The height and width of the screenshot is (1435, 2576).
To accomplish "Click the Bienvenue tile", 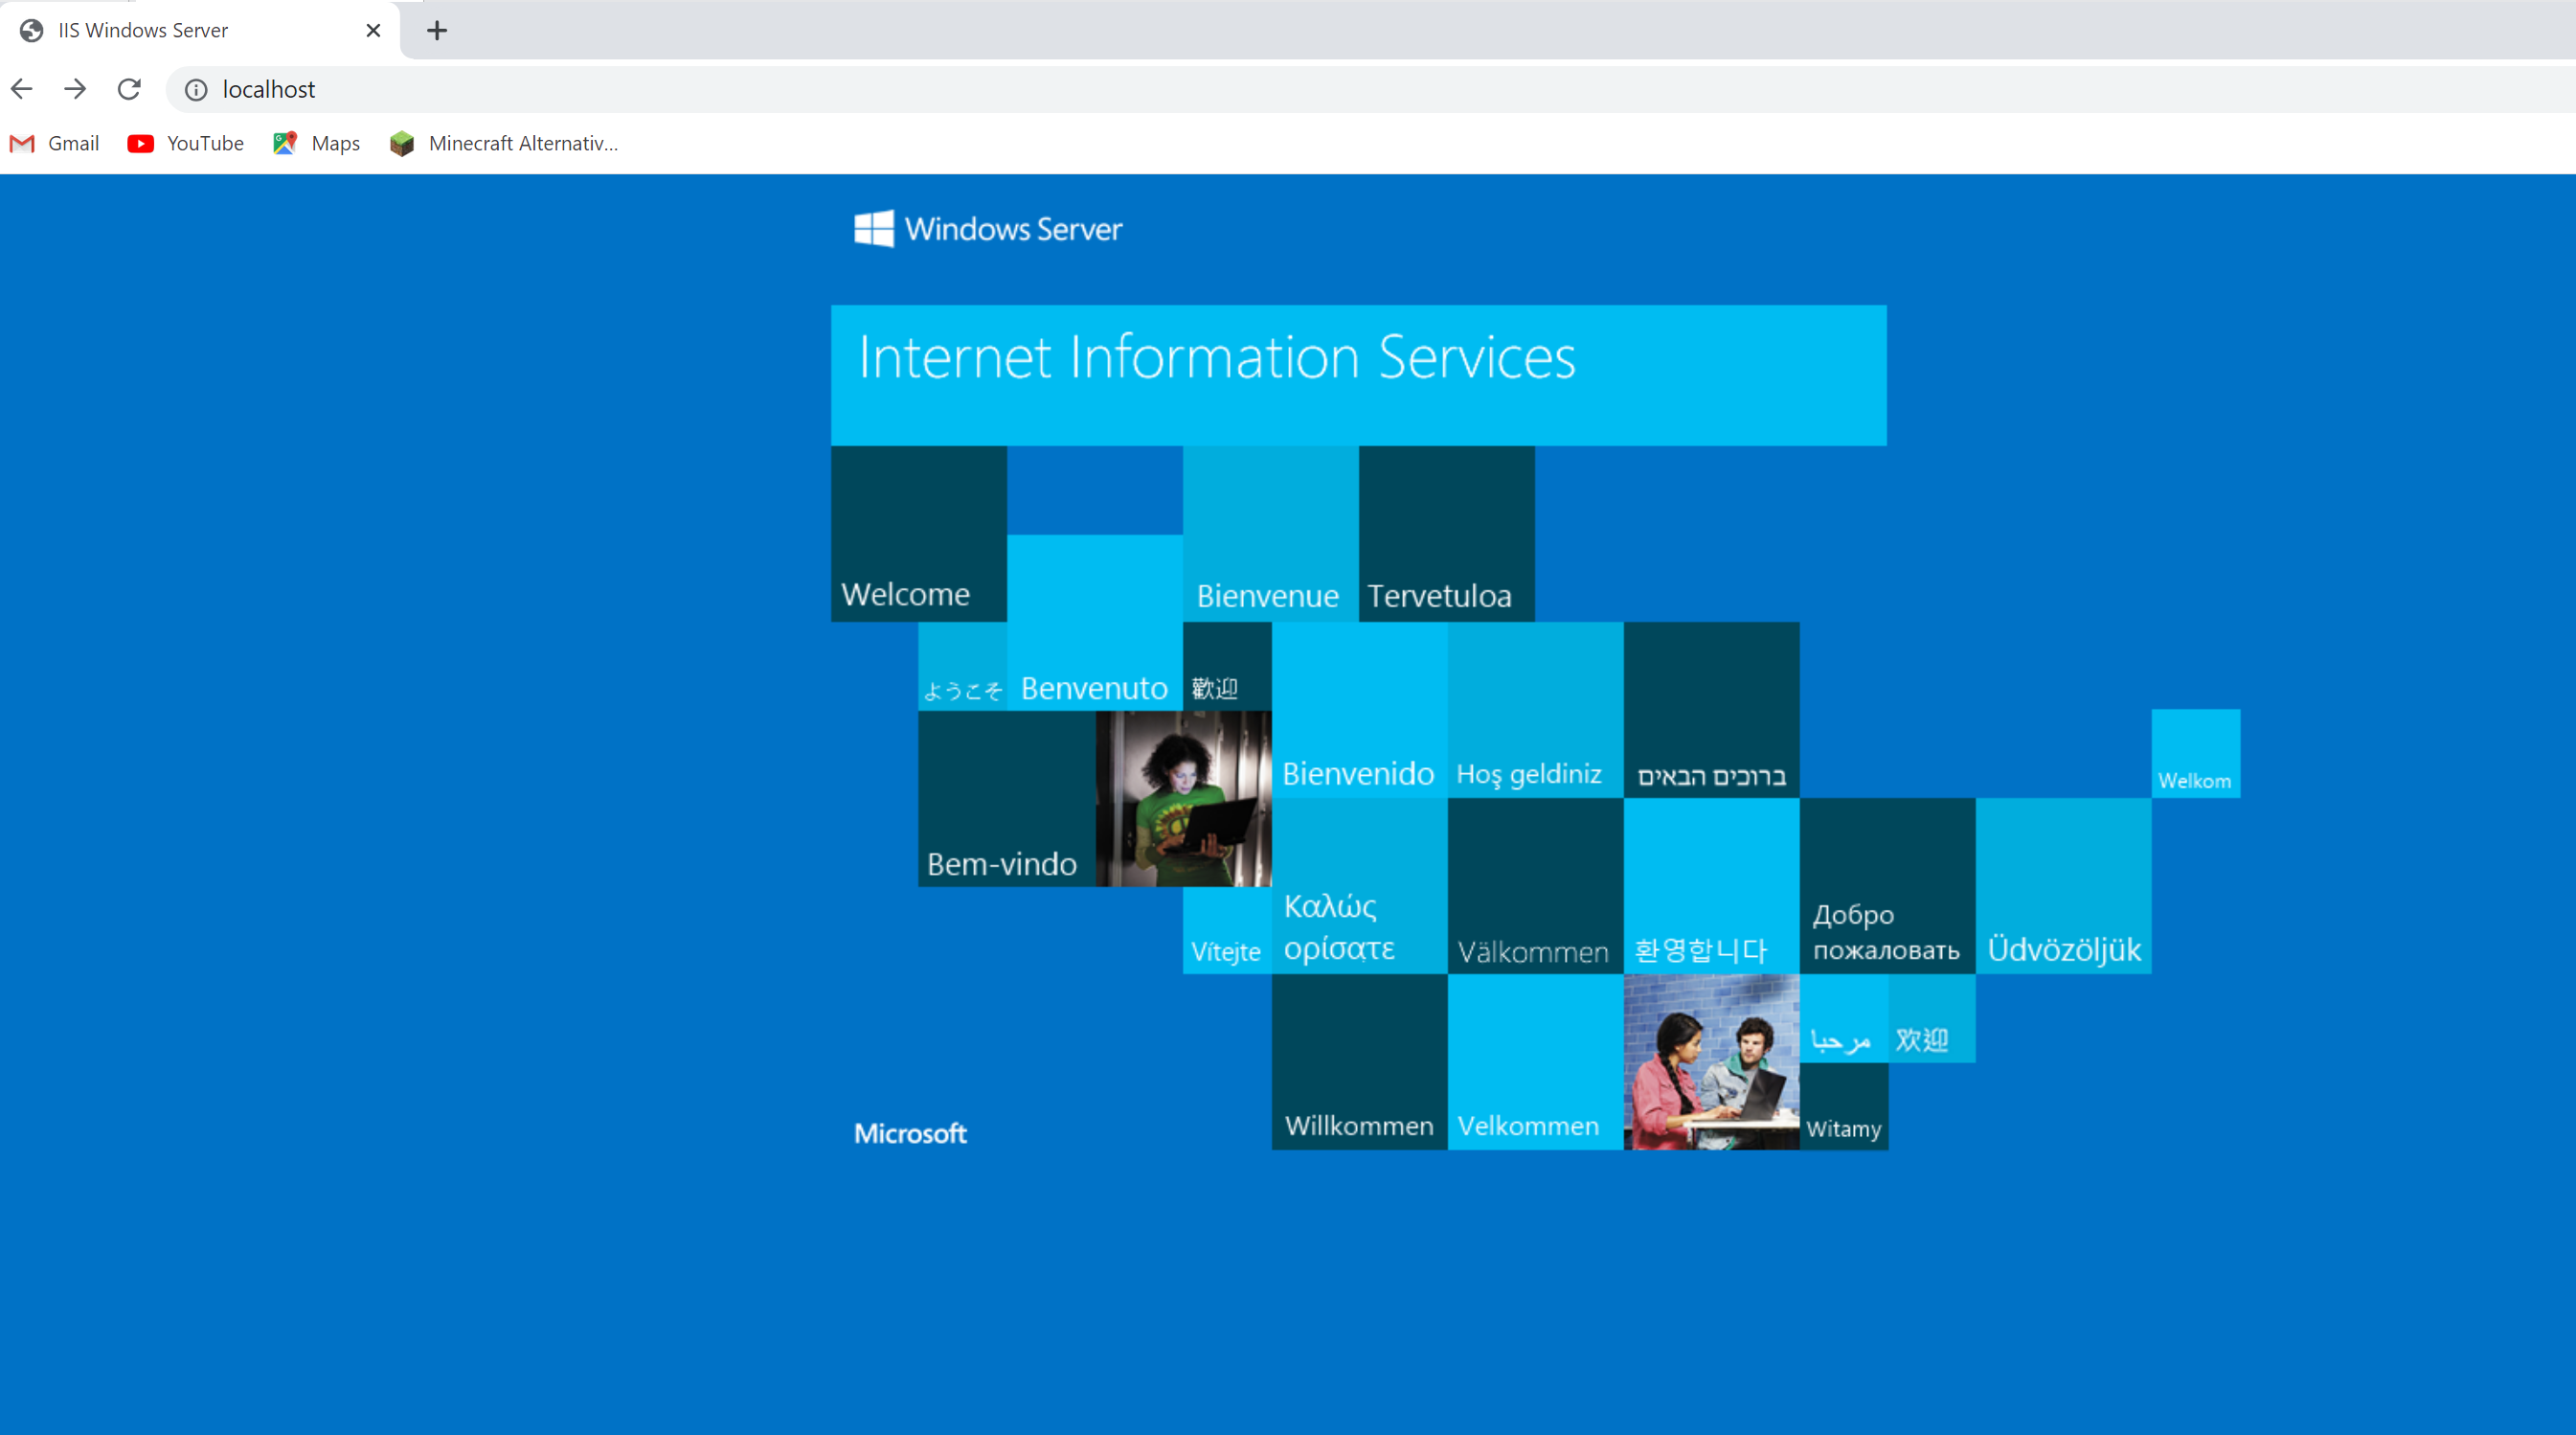I will coord(1270,533).
